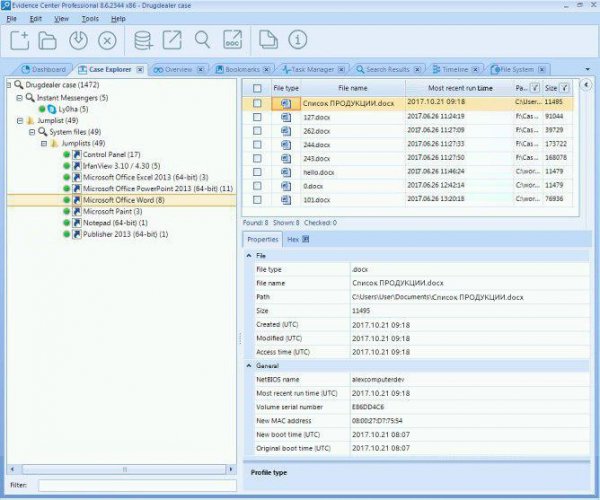
Task: Toggle the select-all checkbox in table header
Action: [257, 88]
